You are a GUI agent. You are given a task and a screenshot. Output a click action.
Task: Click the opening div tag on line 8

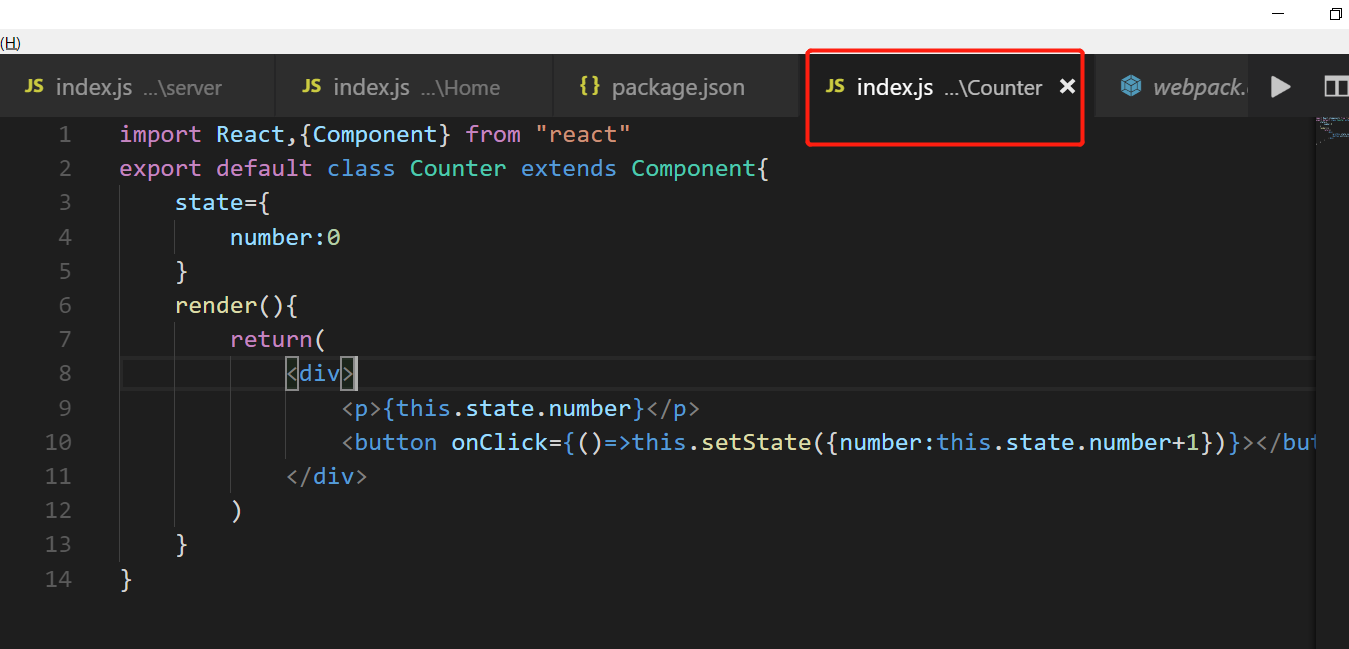(x=320, y=374)
